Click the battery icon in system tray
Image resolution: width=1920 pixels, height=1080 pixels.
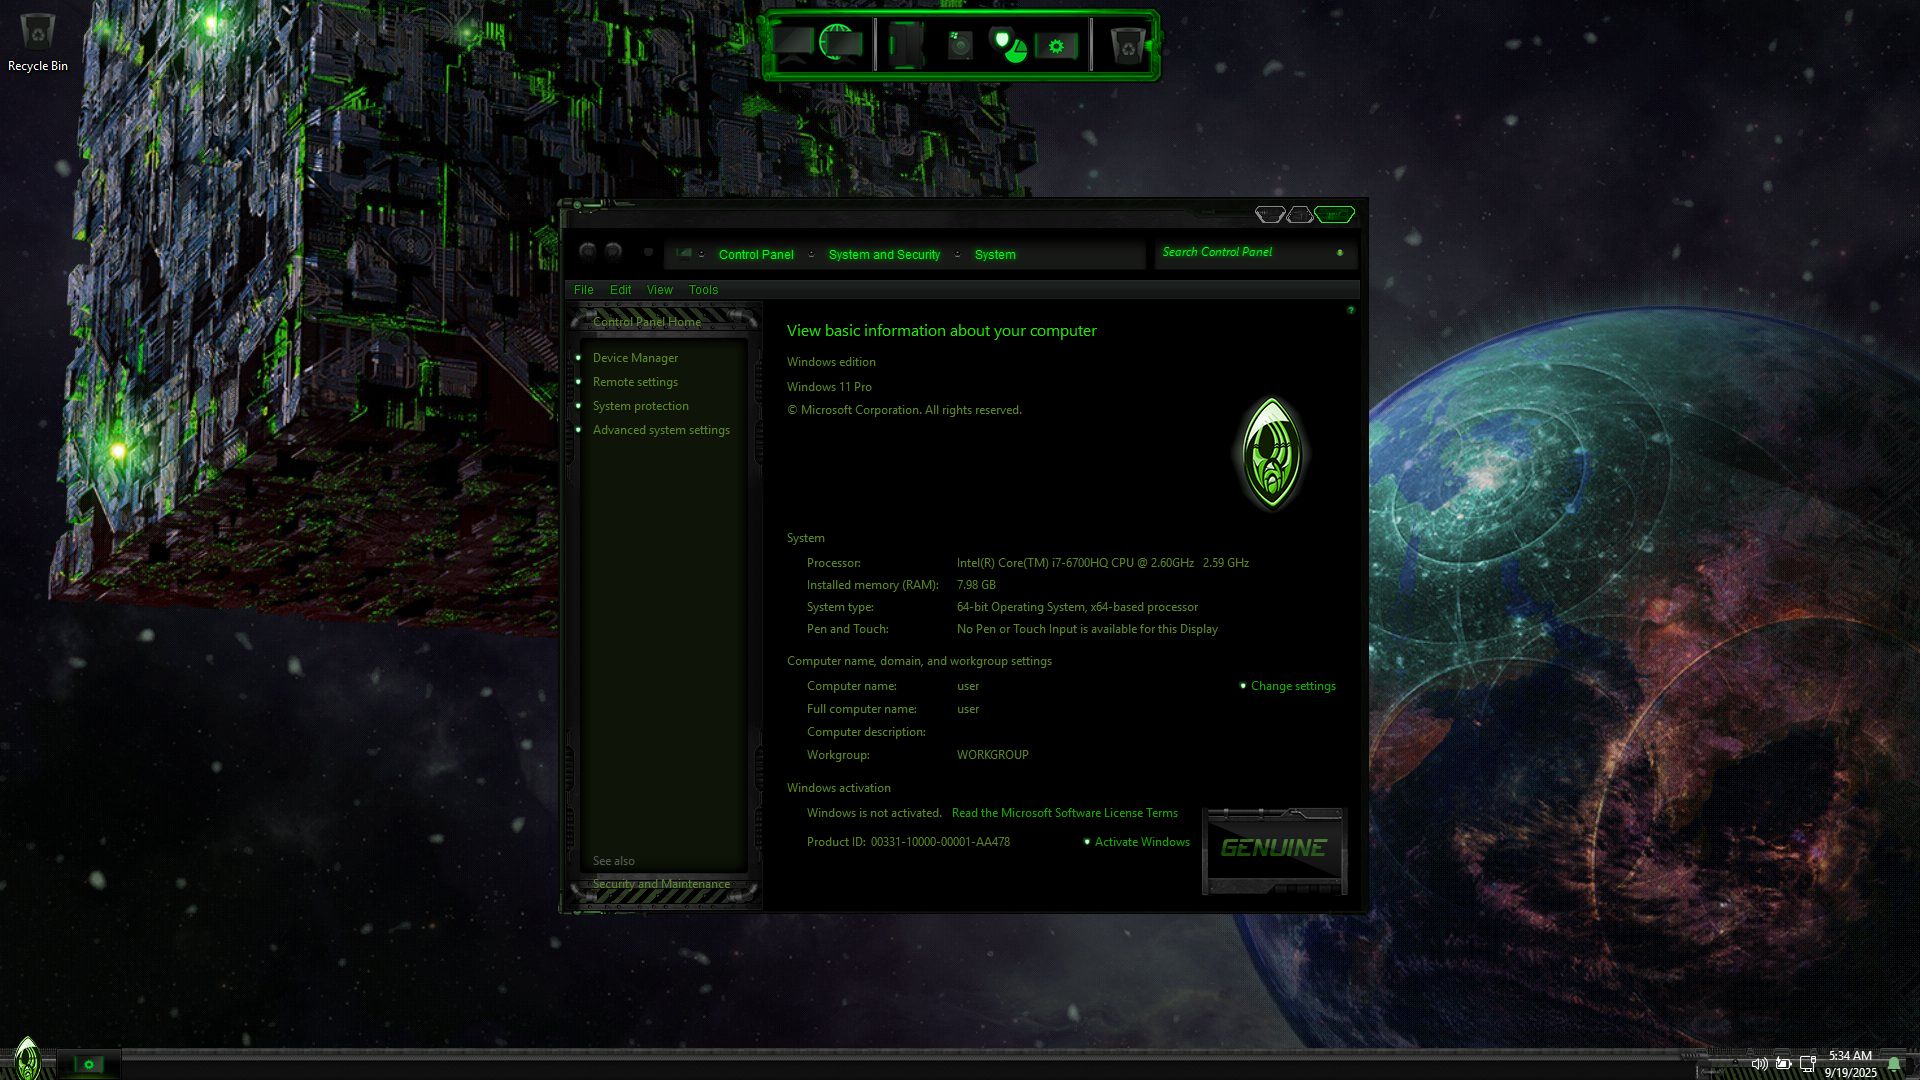point(1783,1064)
